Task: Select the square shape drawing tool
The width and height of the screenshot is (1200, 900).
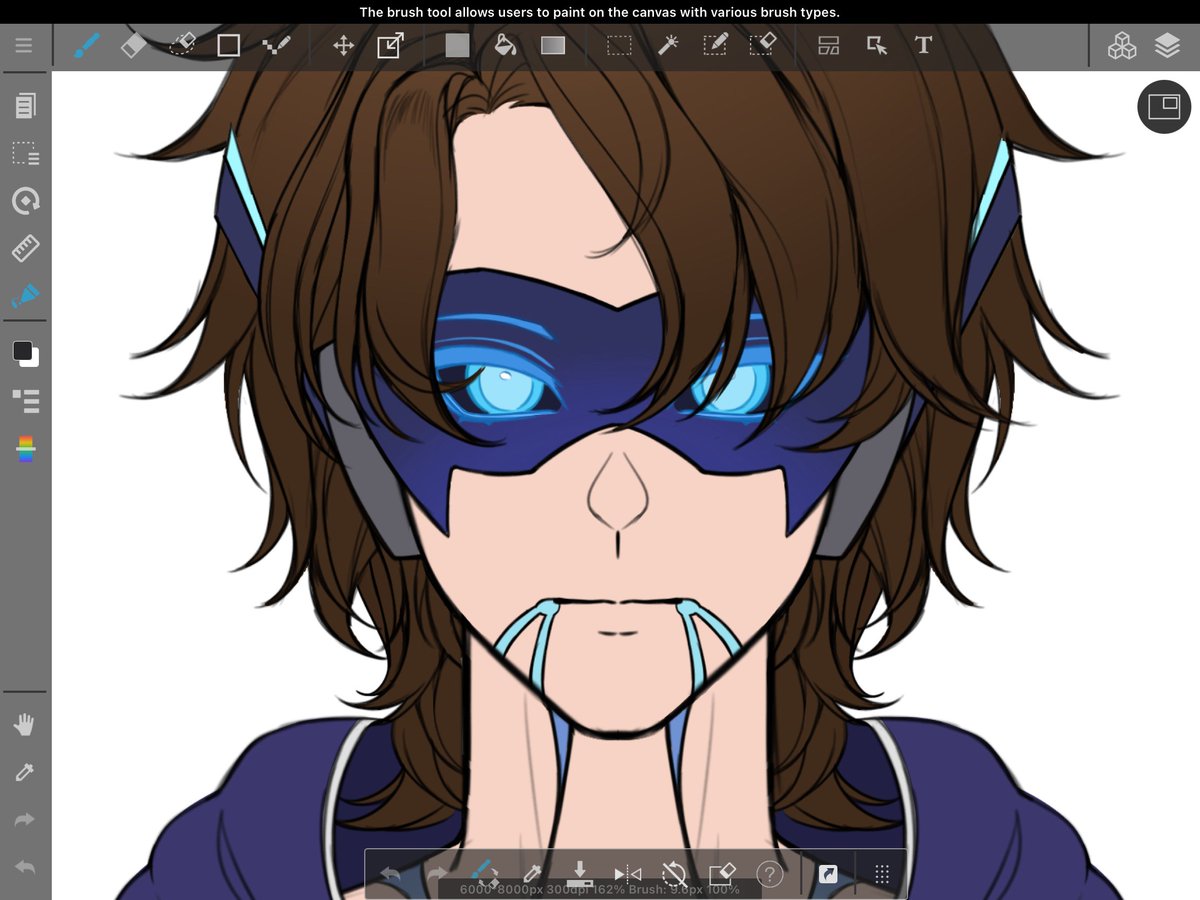Action: 229,46
